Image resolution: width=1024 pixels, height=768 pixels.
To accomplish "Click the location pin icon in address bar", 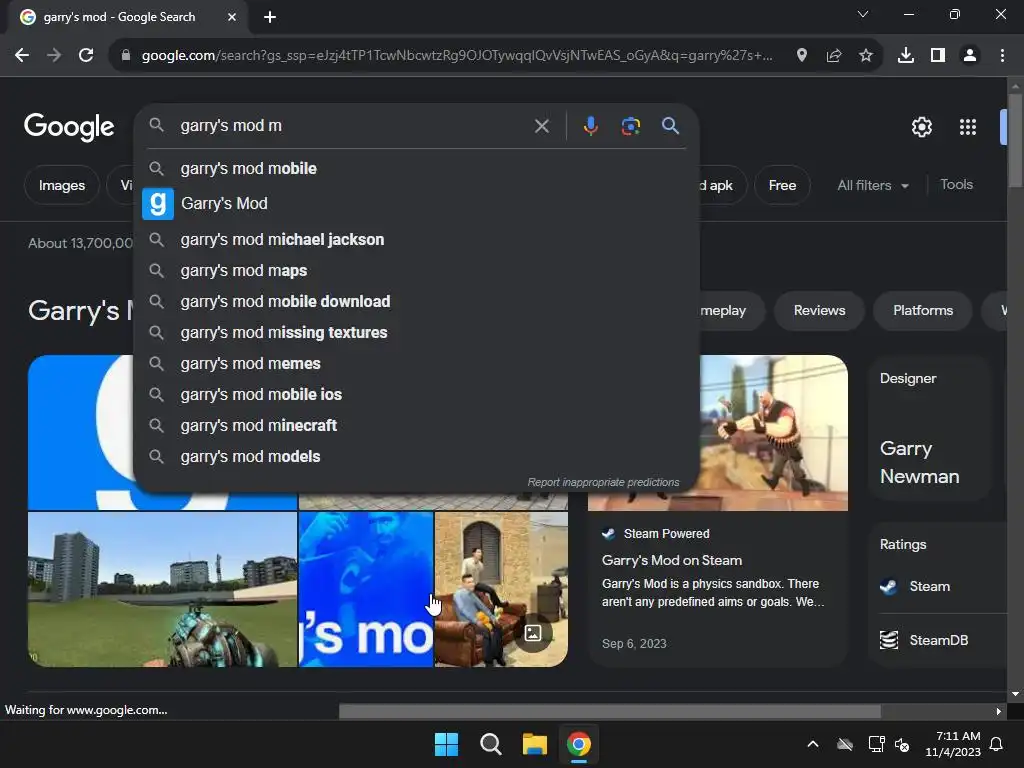I will [x=802, y=56].
